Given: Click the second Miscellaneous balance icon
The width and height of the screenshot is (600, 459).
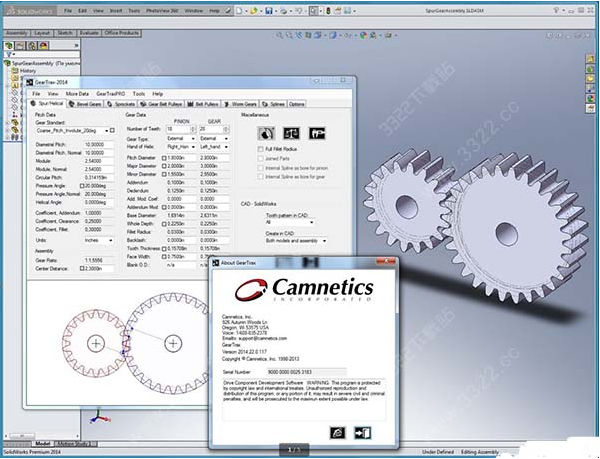Looking at the screenshot, I should click(x=291, y=133).
